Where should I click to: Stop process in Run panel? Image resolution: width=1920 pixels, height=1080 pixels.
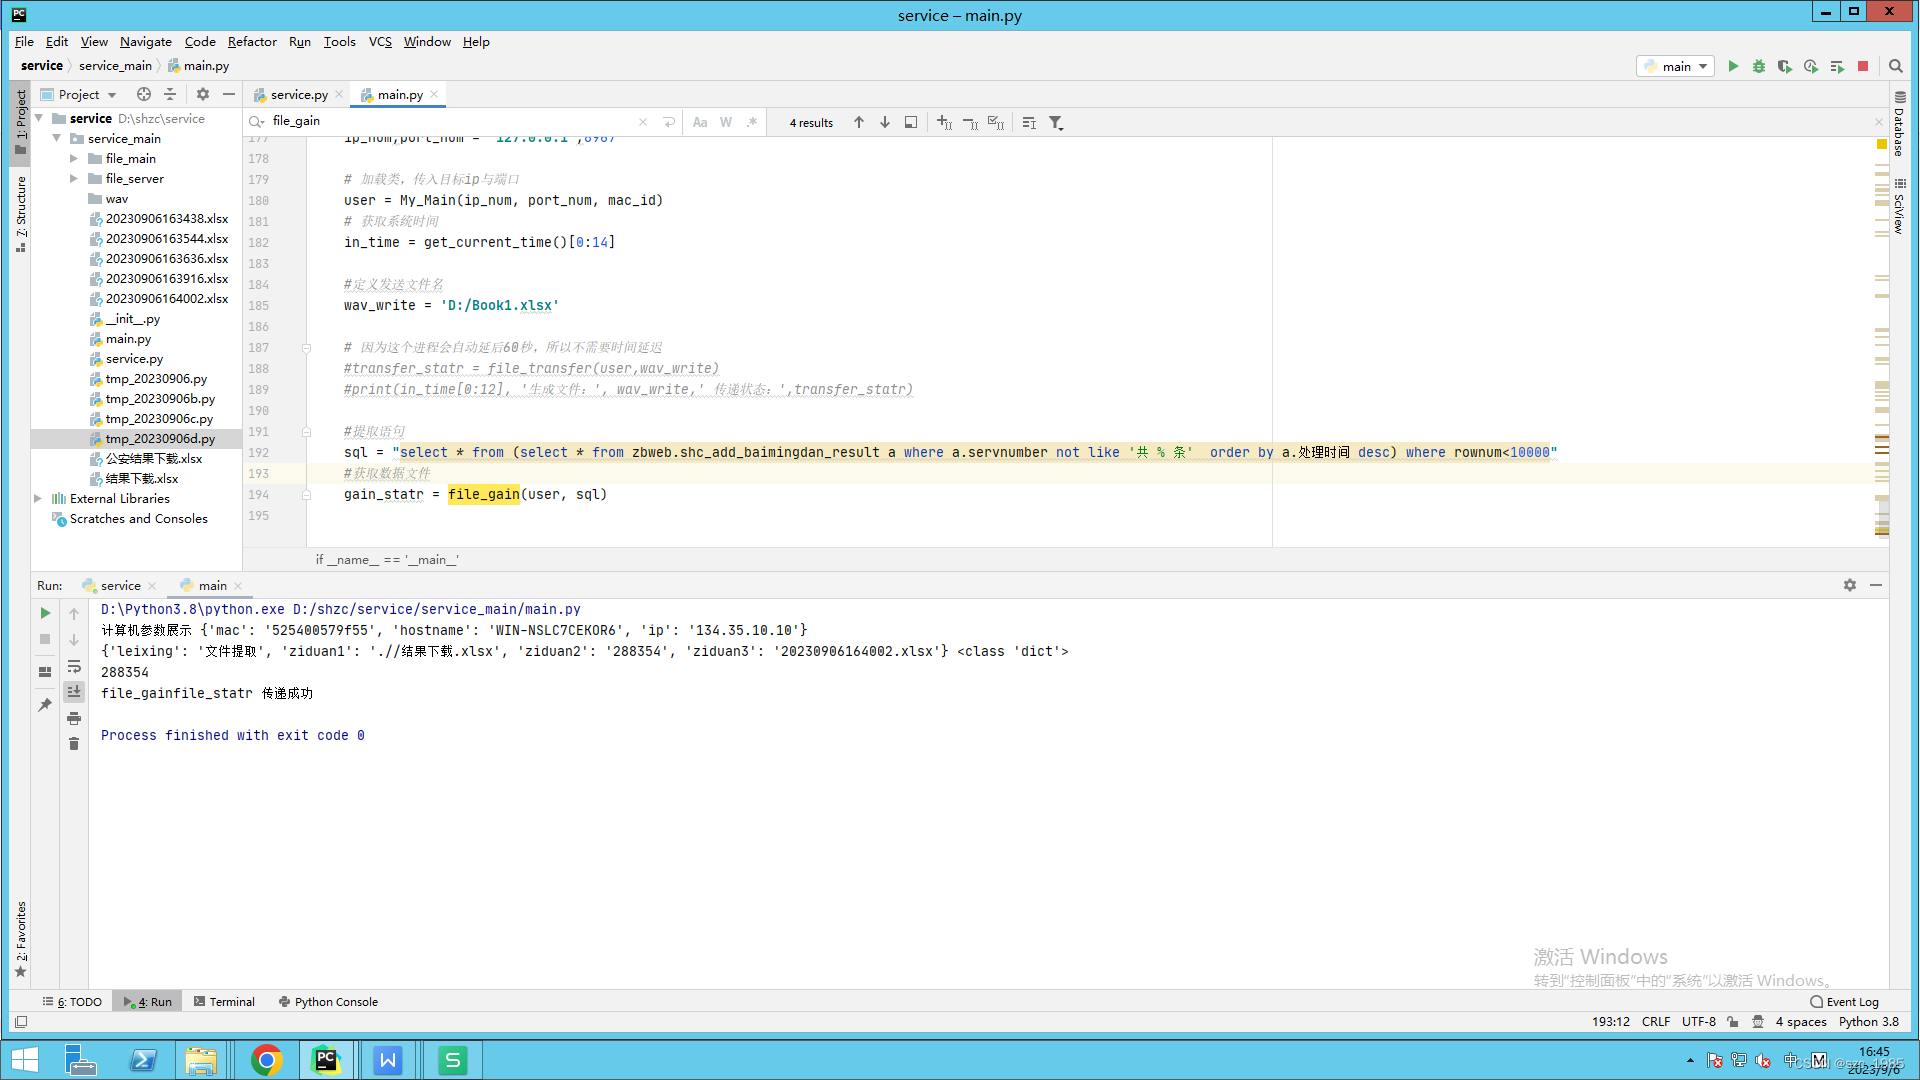(x=45, y=639)
